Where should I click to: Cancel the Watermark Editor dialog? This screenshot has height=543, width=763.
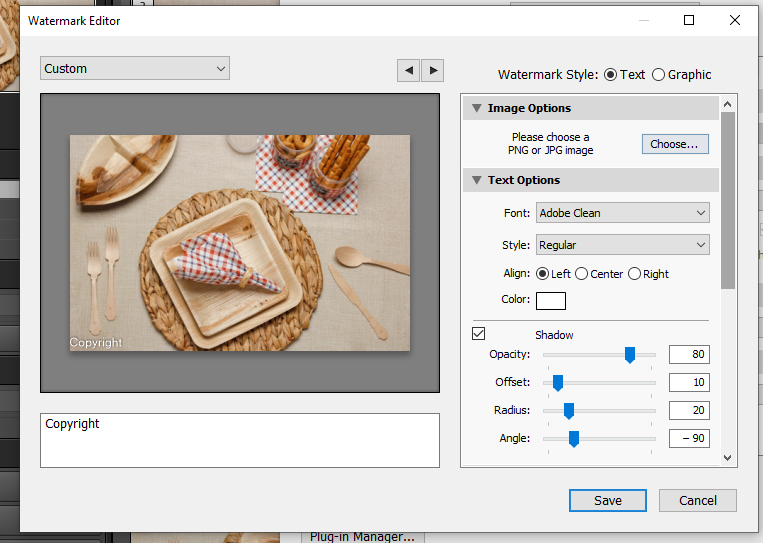tap(698, 501)
